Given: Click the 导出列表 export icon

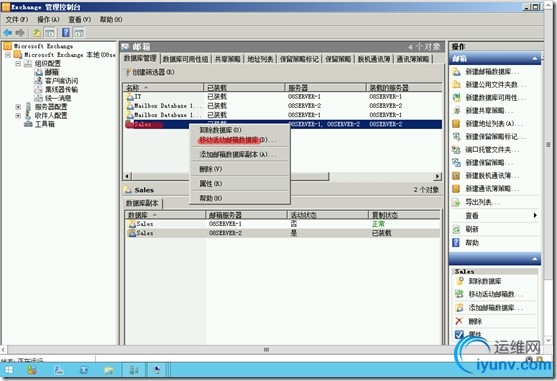Looking at the screenshot, I should tap(456, 202).
